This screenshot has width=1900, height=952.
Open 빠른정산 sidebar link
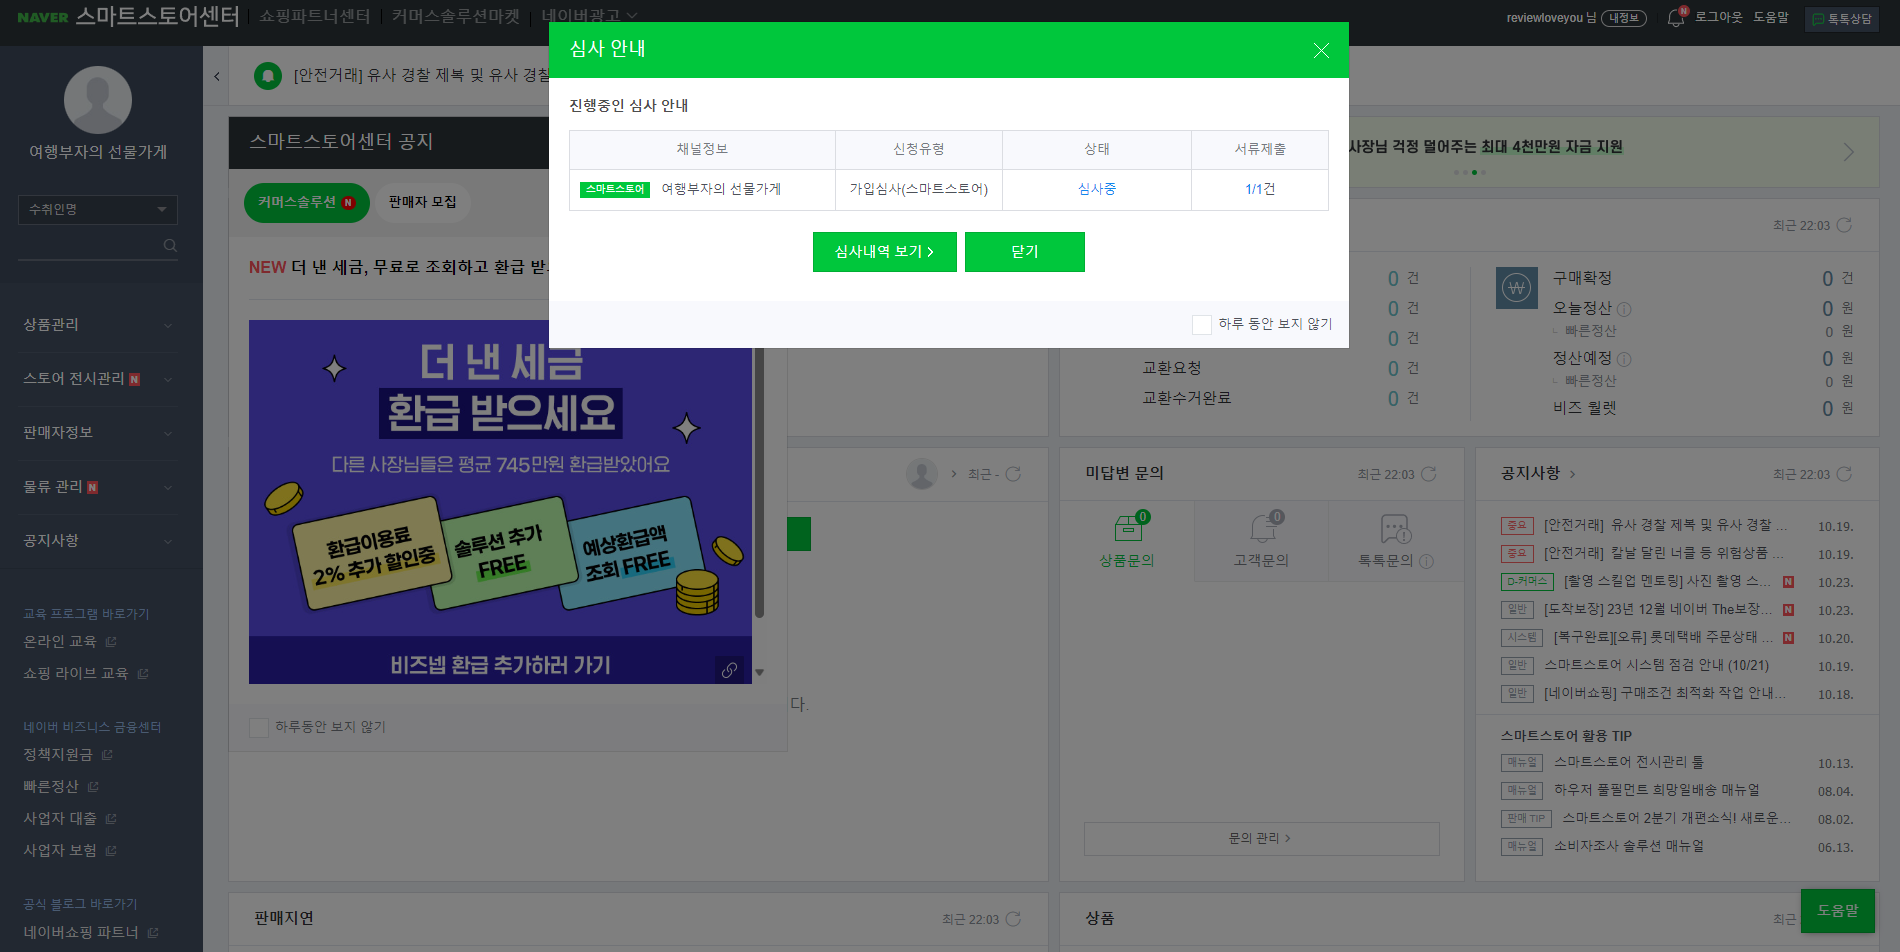[x=61, y=787]
